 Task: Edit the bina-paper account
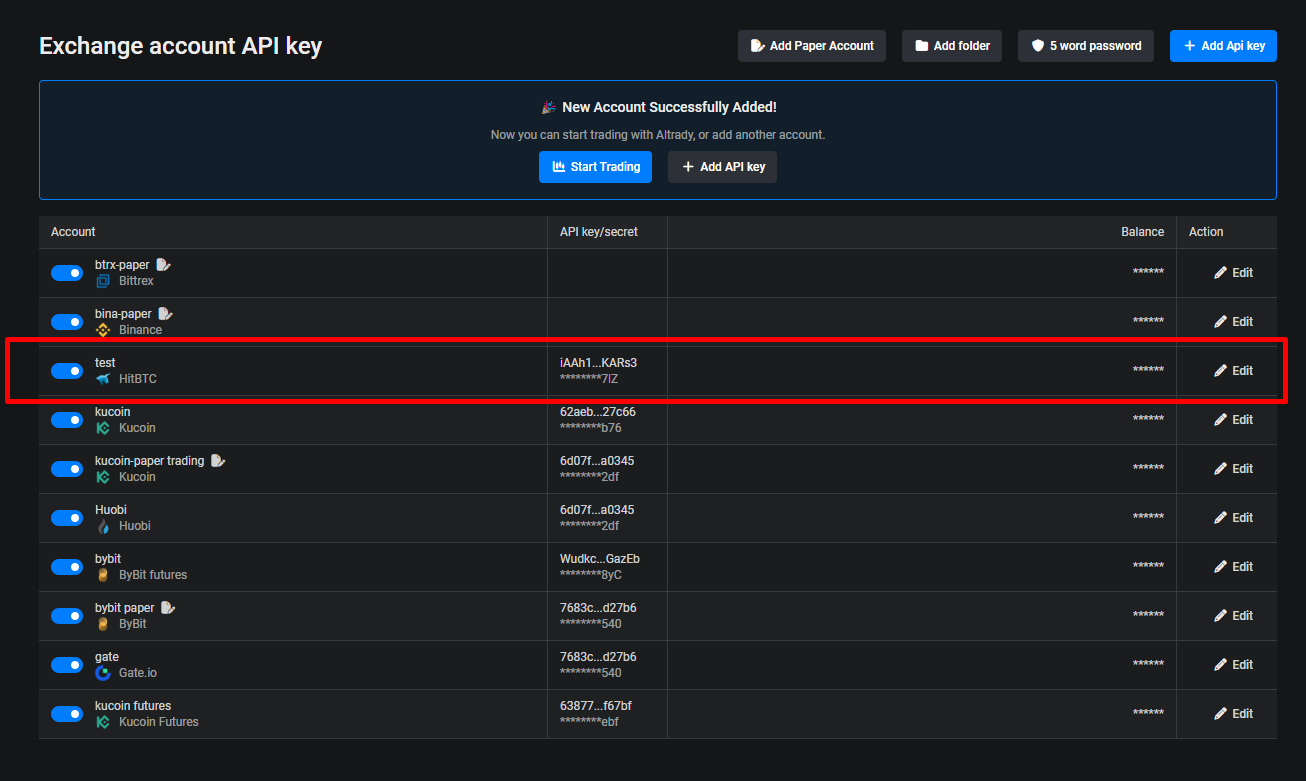(x=1233, y=322)
